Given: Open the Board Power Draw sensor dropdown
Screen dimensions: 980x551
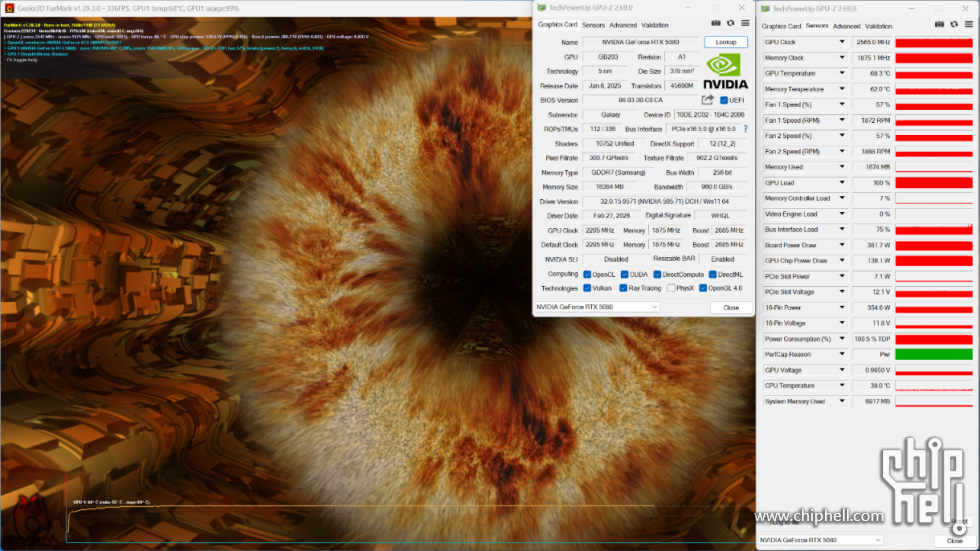Looking at the screenshot, I should coord(842,245).
